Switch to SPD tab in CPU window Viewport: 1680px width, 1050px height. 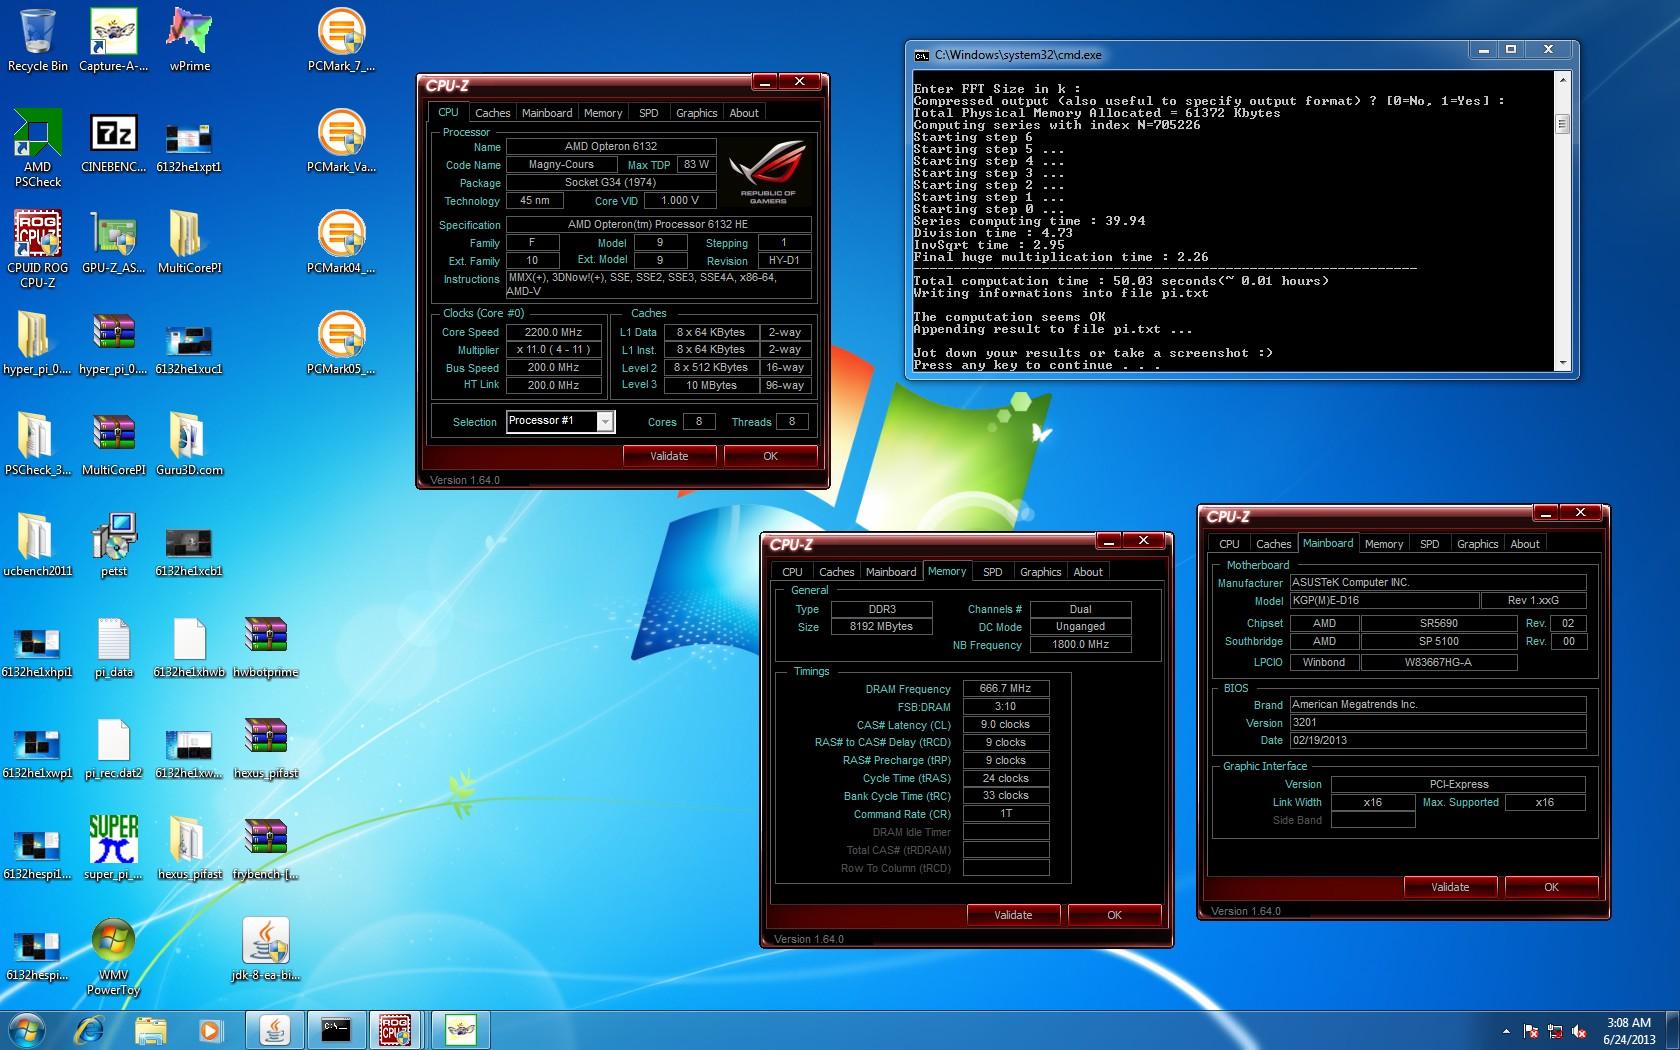[649, 113]
